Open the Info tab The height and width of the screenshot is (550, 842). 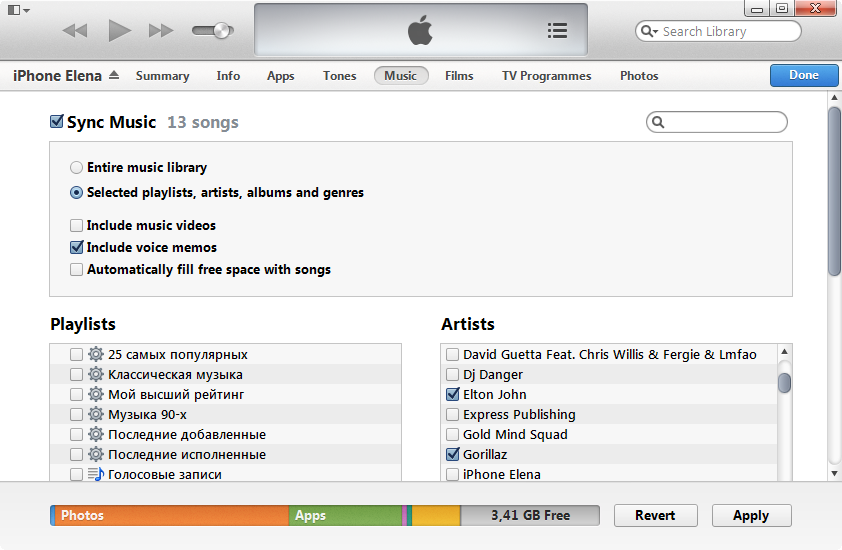[x=228, y=76]
